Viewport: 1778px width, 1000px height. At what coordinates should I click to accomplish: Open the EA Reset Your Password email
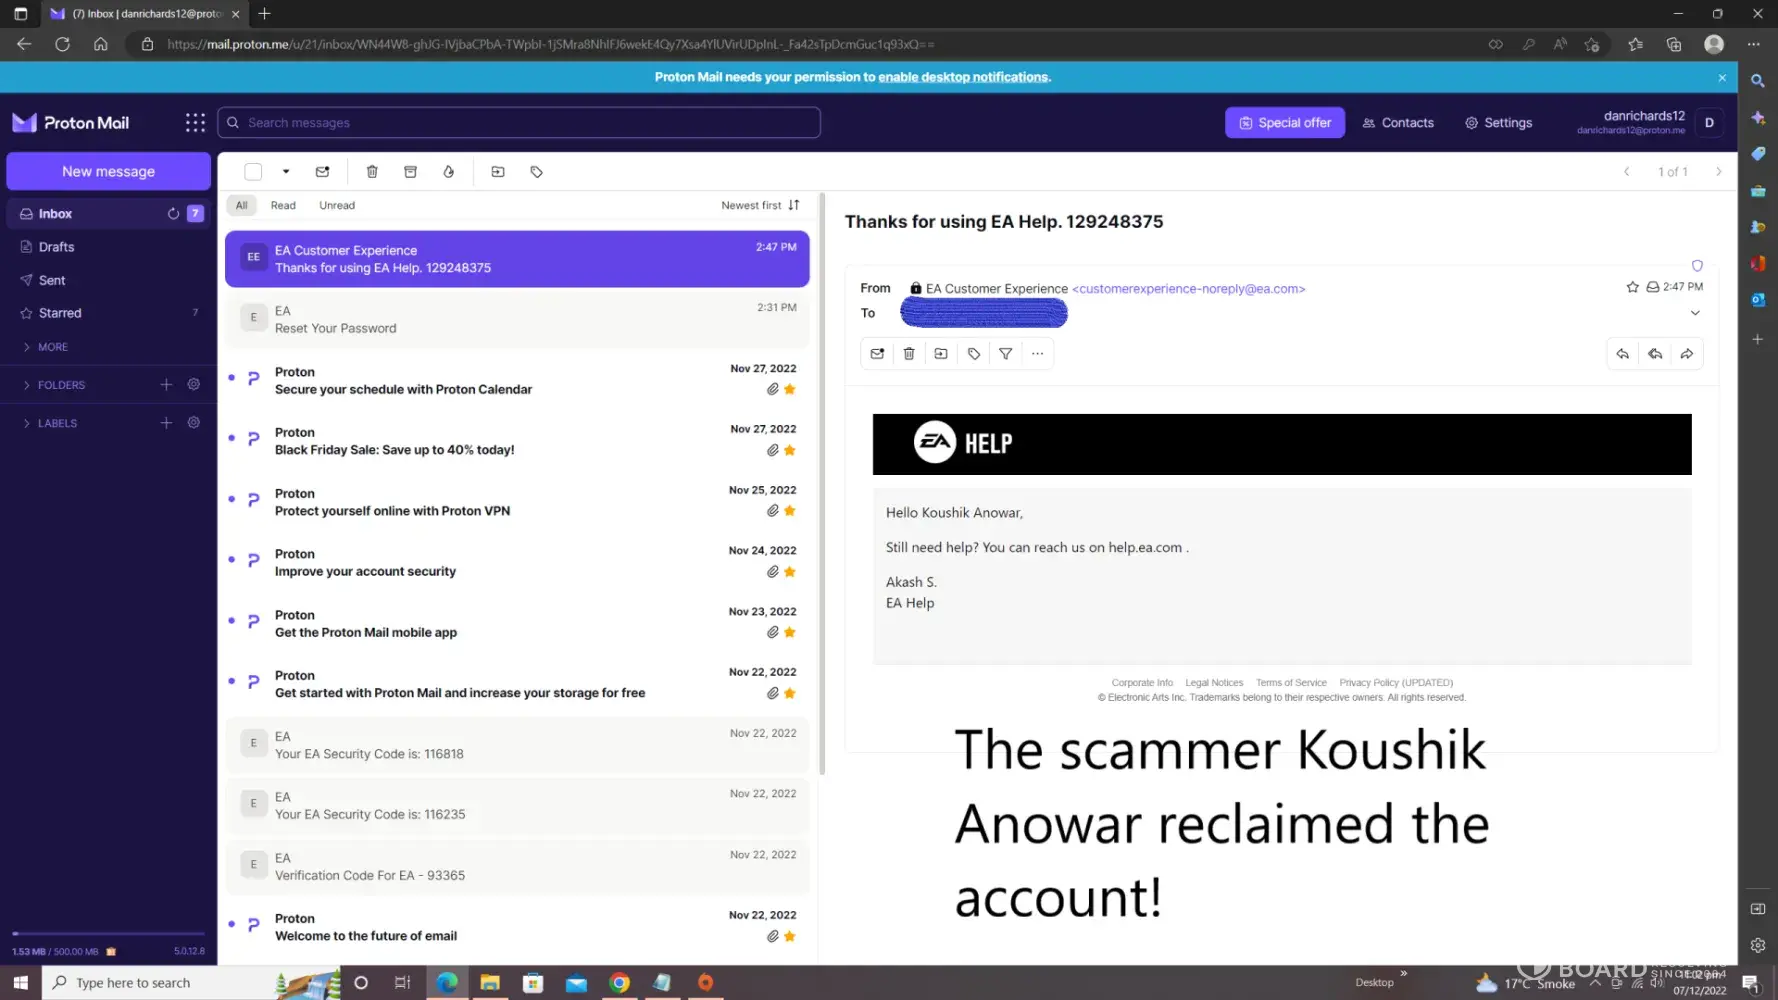pos(517,319)
